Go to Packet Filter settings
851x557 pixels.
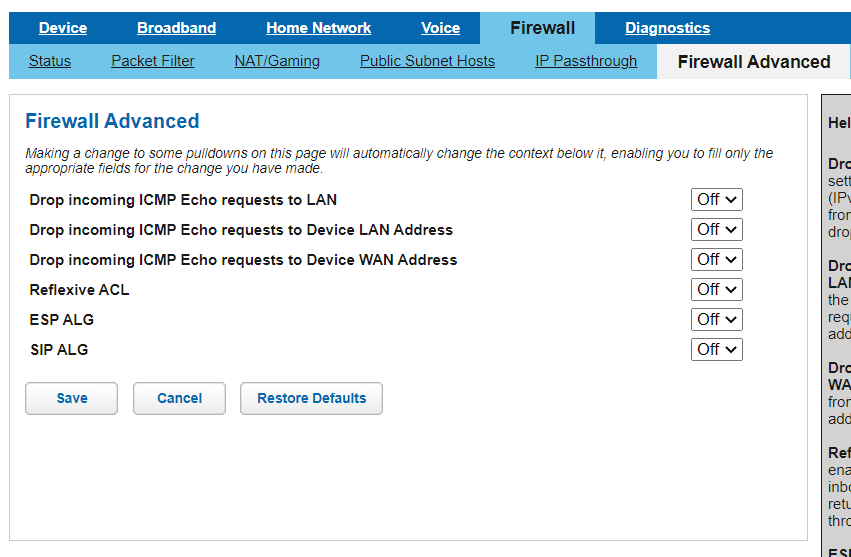[153, 61]
